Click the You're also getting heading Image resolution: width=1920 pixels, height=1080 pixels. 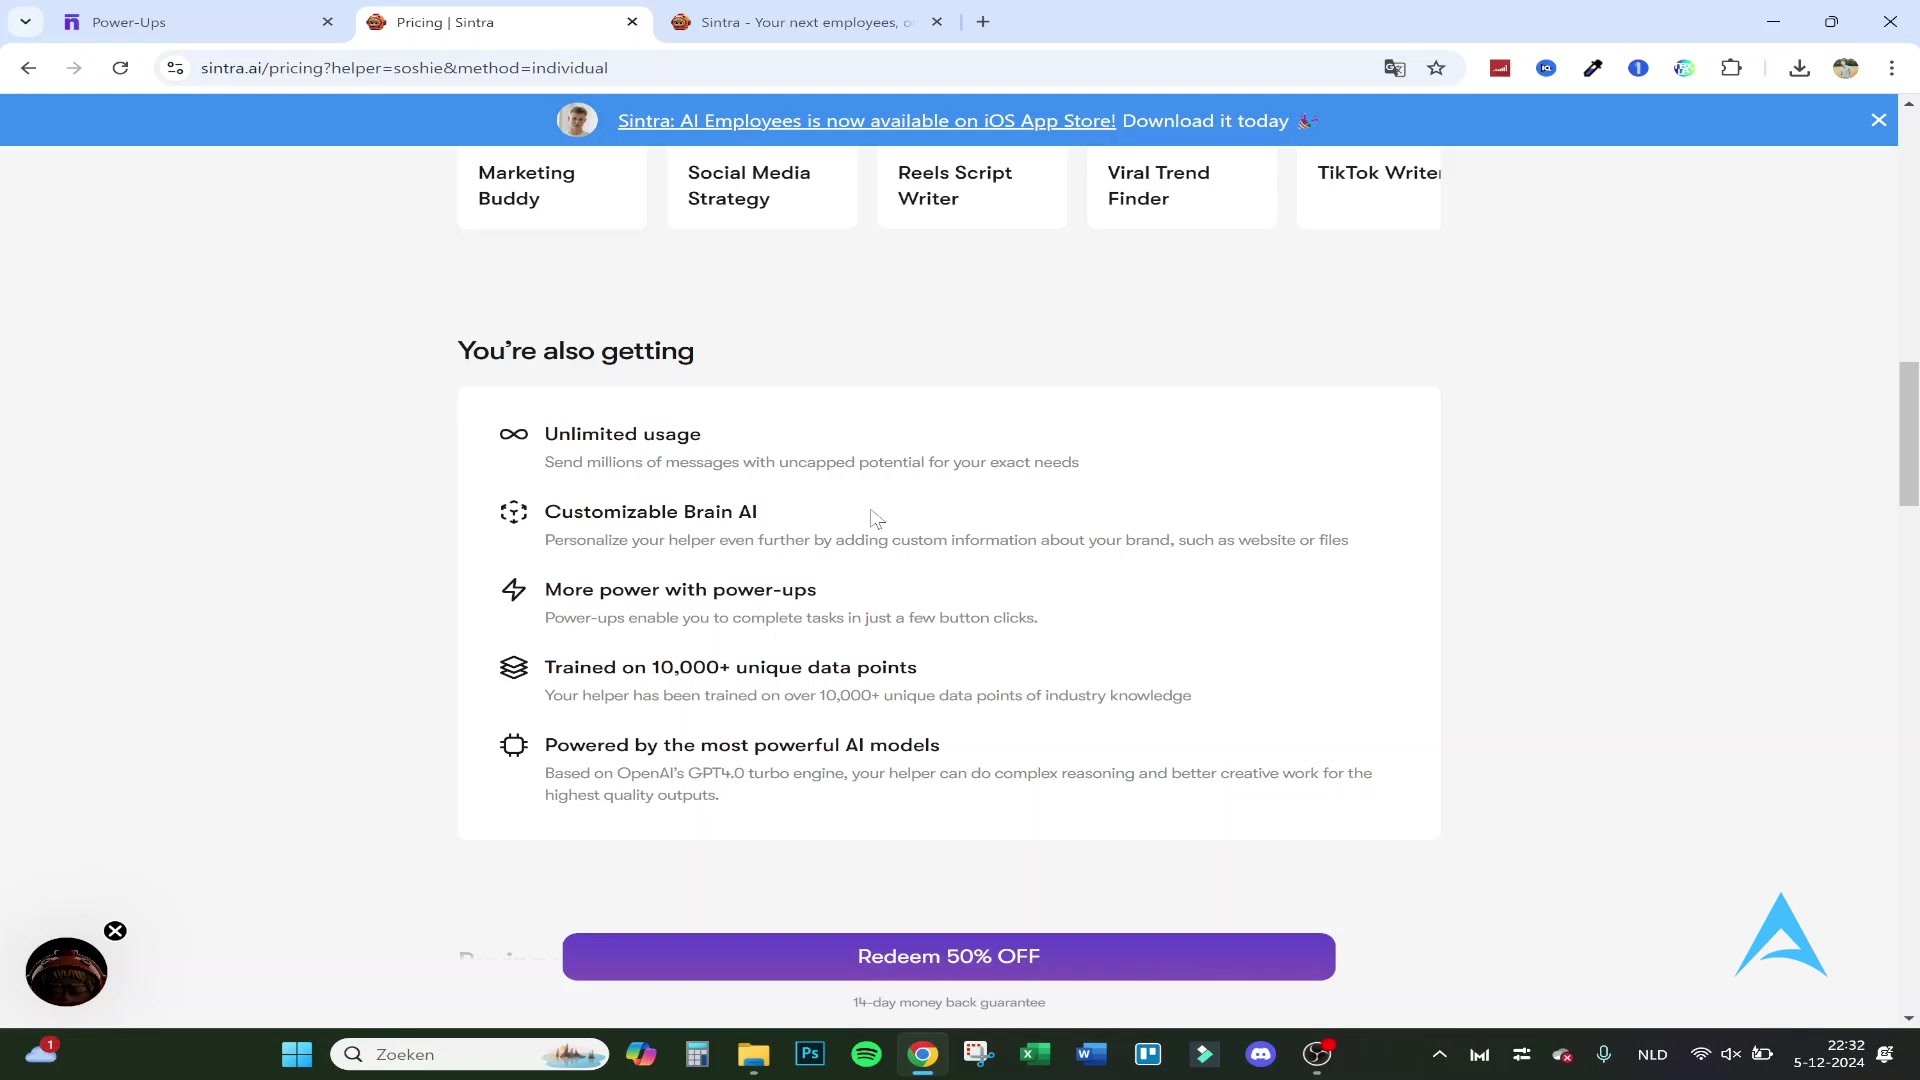pyautogui.click(x=576, y=351)
